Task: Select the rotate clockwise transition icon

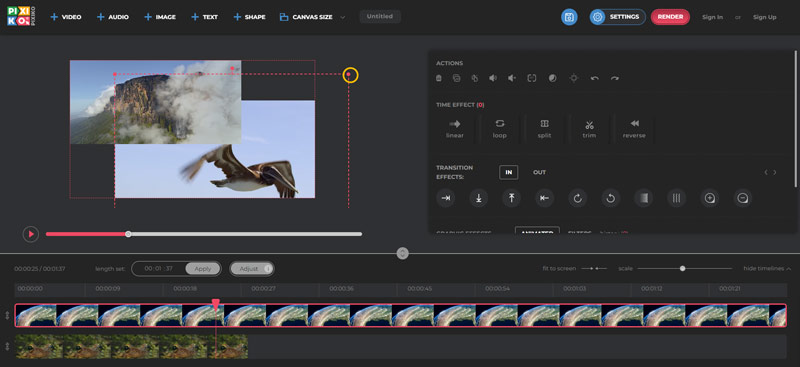Action: [x=578, y=198]
